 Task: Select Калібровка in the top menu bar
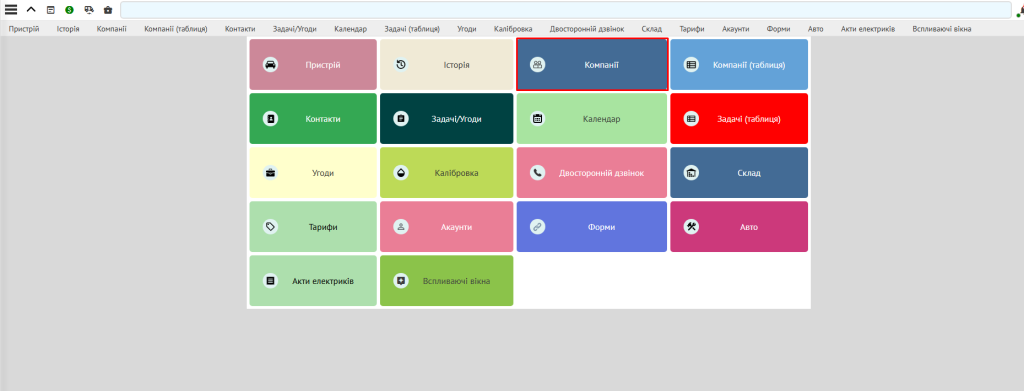pyautogui.click(x=513, y=29)
